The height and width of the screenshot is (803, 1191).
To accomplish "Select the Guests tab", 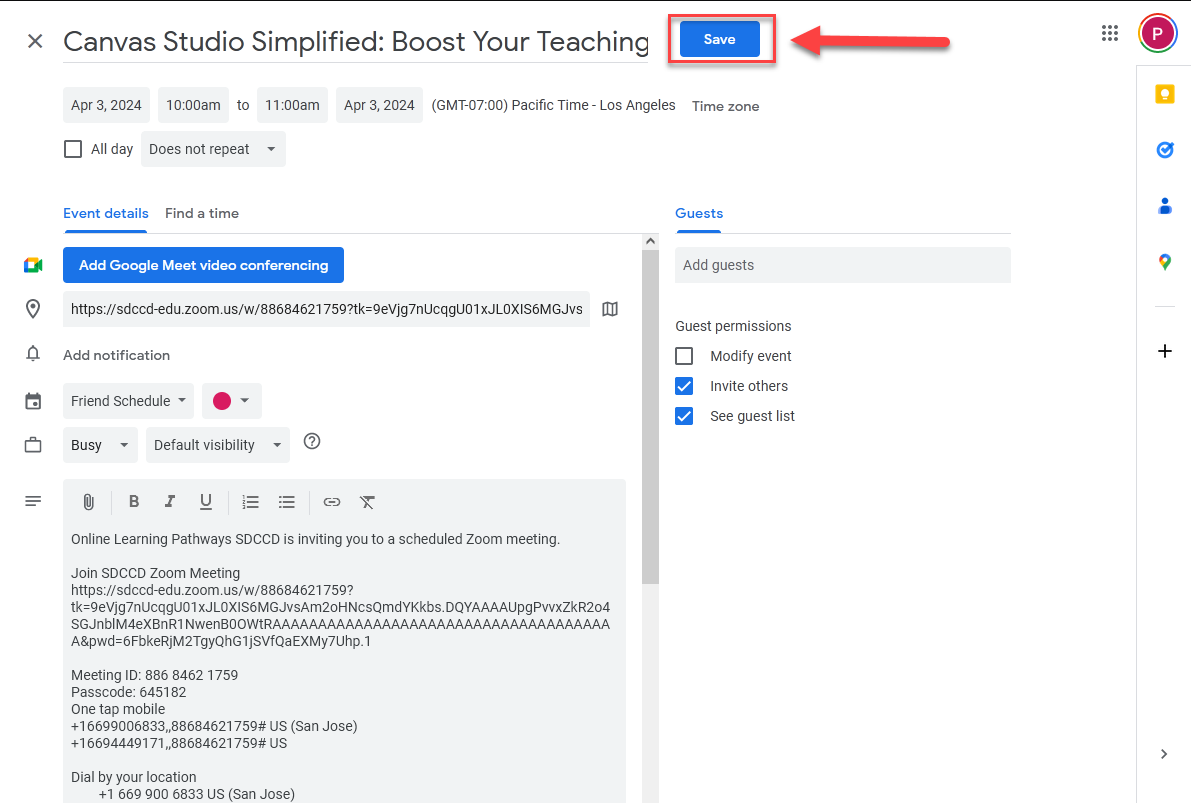I will coord(699,213).
